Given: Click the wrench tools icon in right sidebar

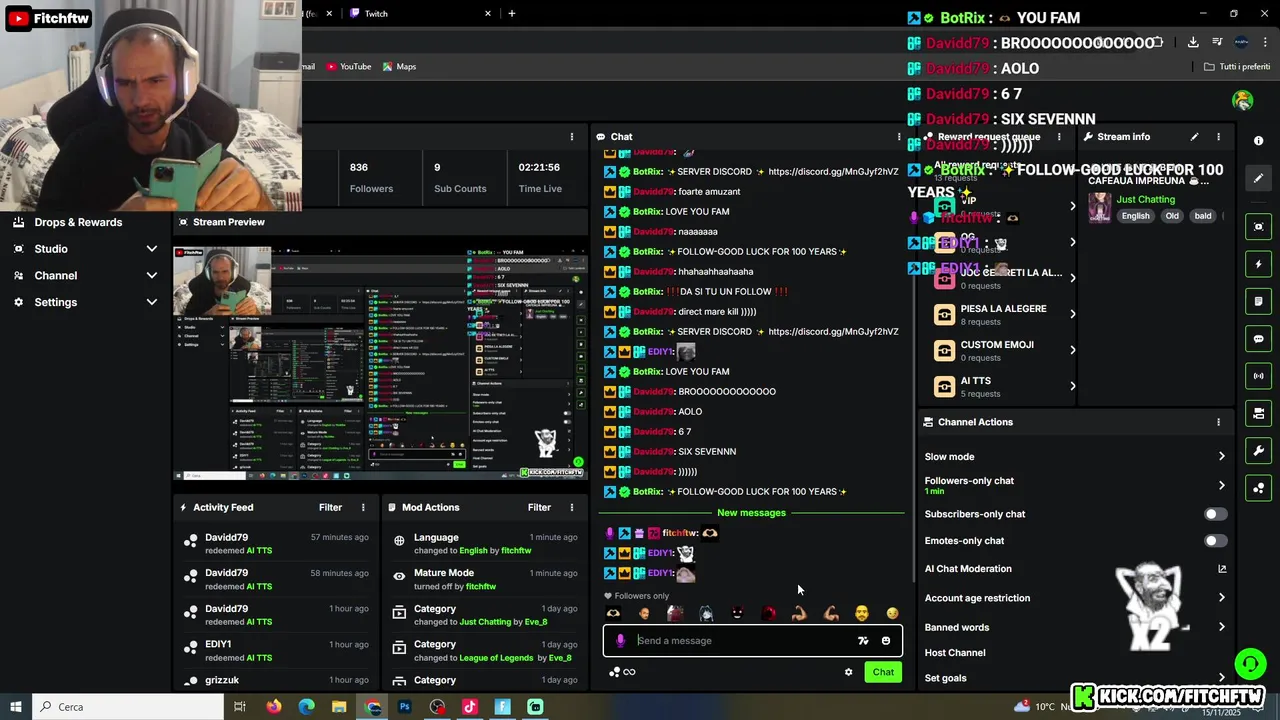Looking at the screenshot, I should 1259,451.
